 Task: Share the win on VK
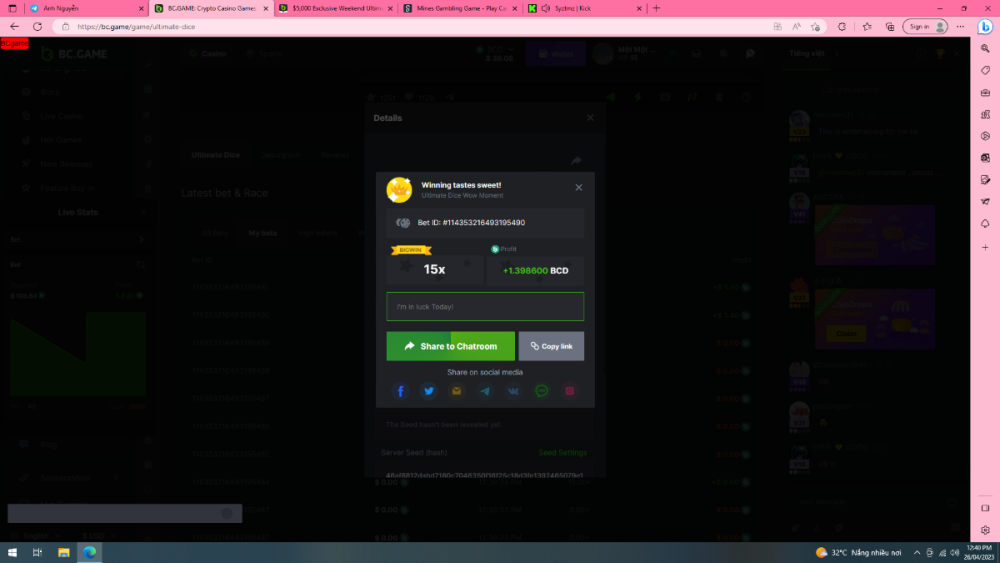[513, 392]
